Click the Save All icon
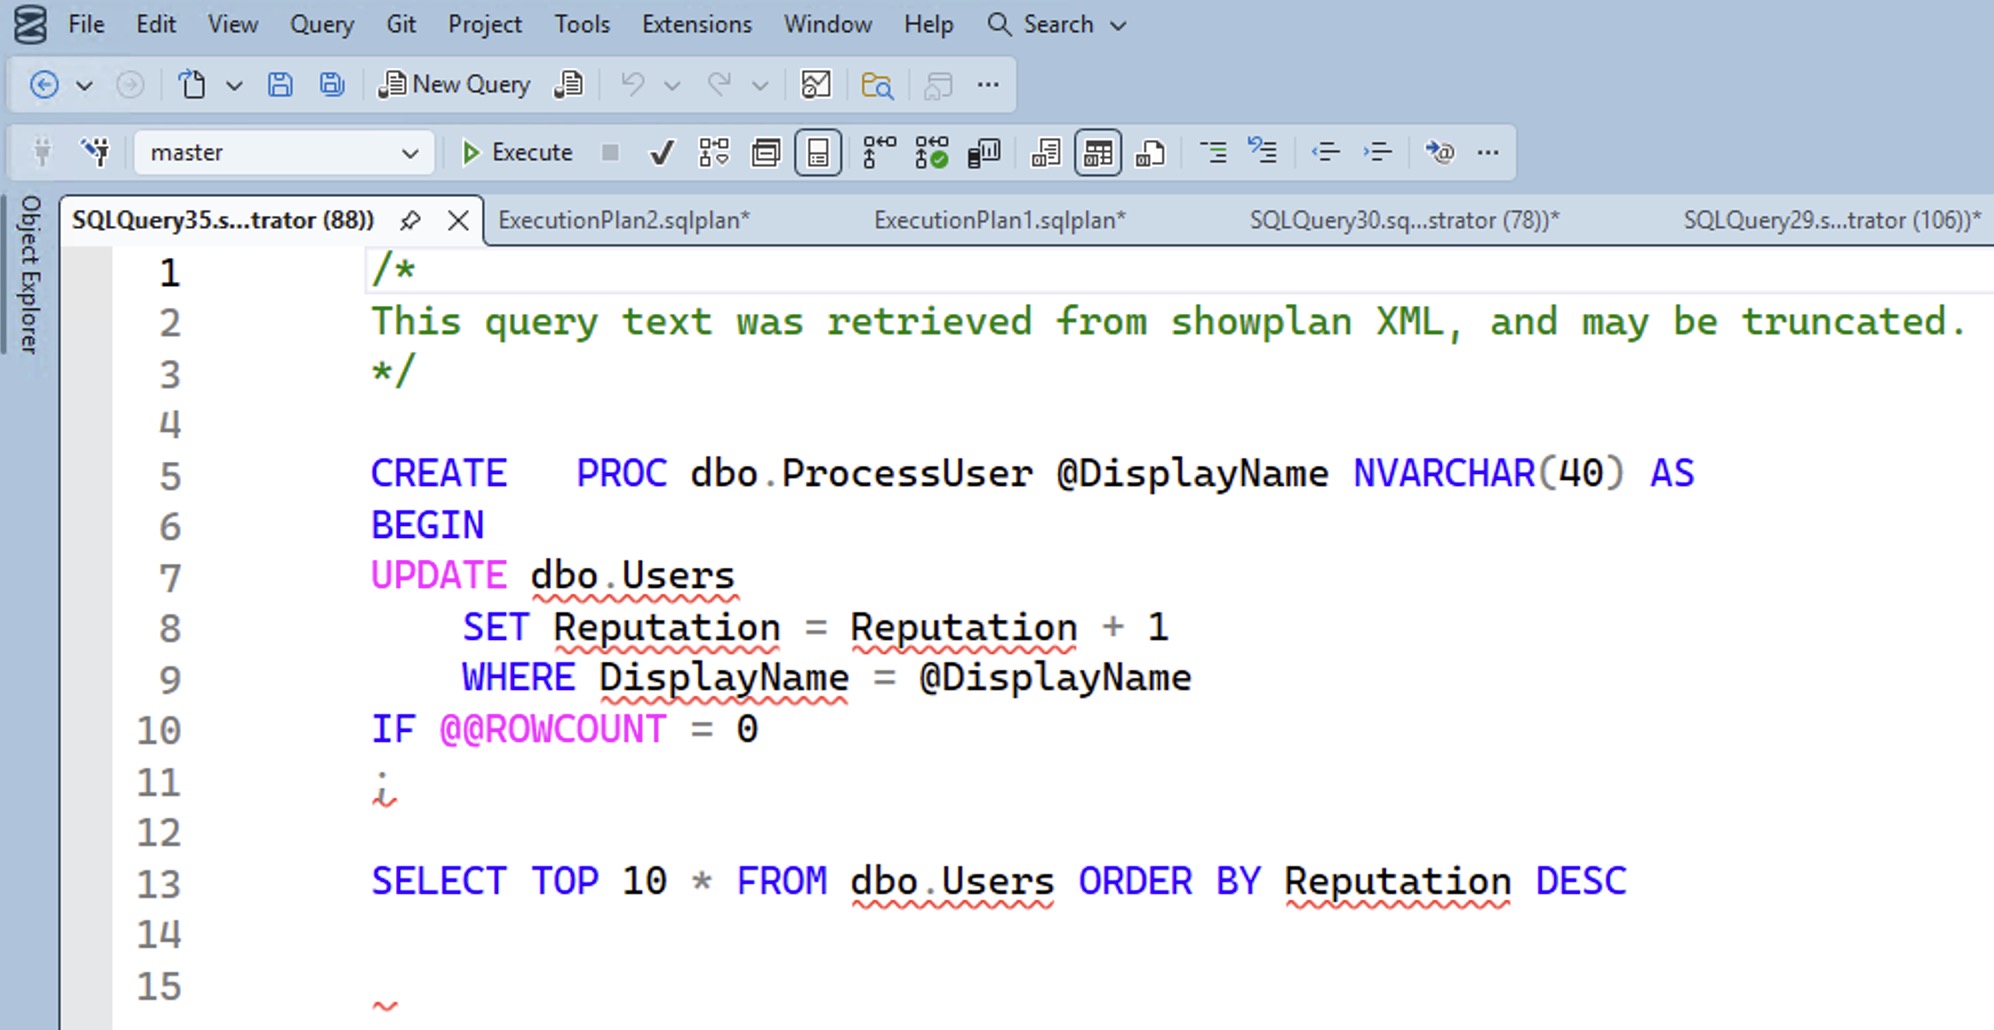The height and width of the screenshot is (1030, 1994). point(332,85)
